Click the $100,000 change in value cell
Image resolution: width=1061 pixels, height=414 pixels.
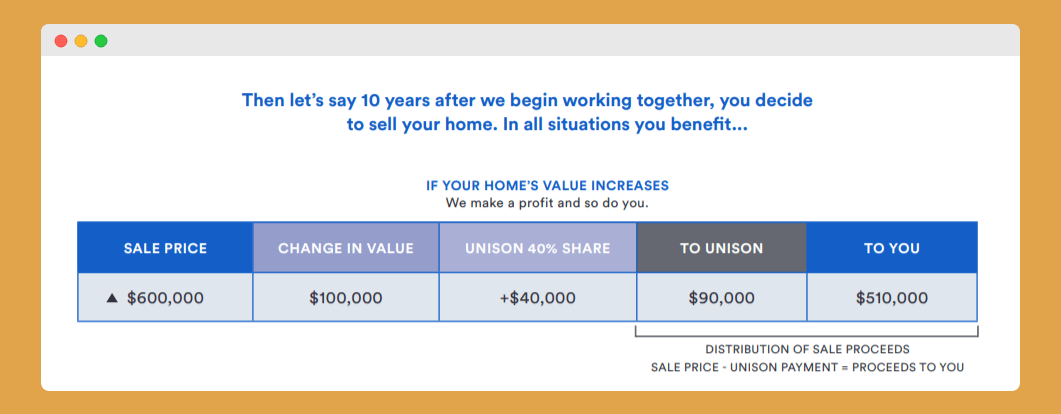tap(346, 298)
